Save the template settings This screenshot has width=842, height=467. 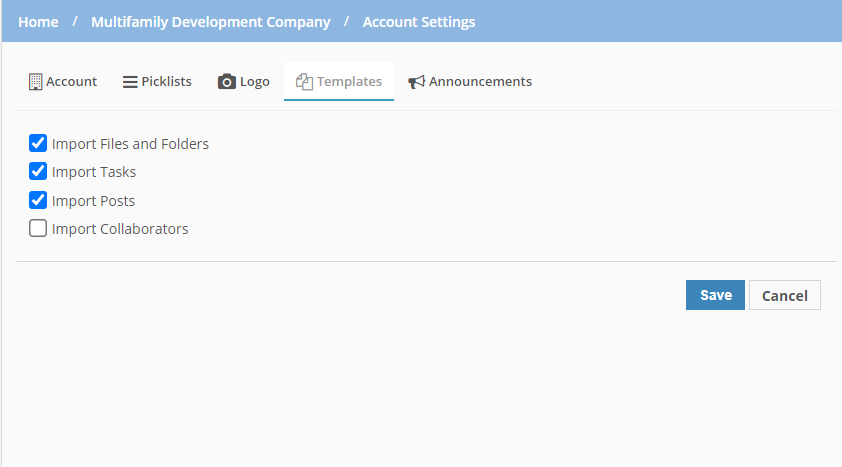[715, 295]
